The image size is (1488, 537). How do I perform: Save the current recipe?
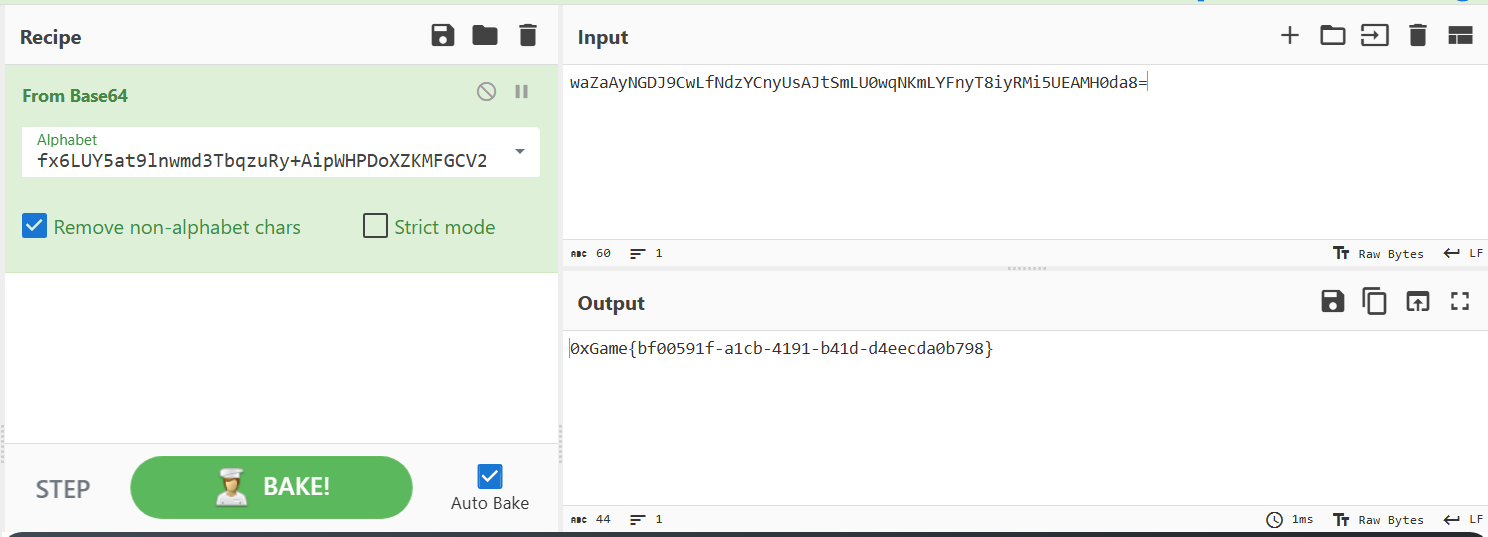coord(442,36)
